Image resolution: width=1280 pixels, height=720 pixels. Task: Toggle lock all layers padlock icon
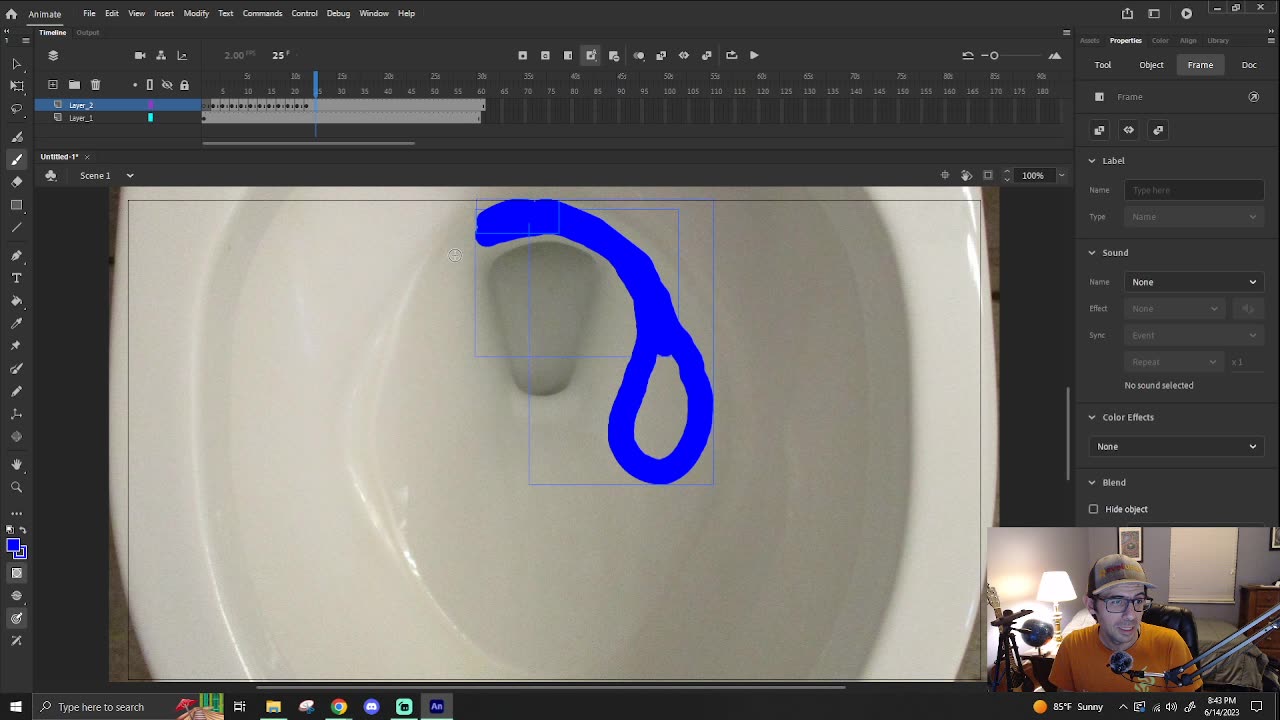[184, 85]
